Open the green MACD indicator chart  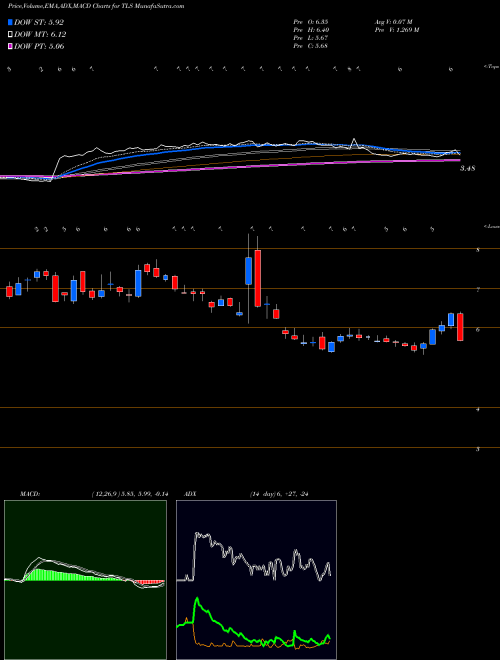[85, 580]
